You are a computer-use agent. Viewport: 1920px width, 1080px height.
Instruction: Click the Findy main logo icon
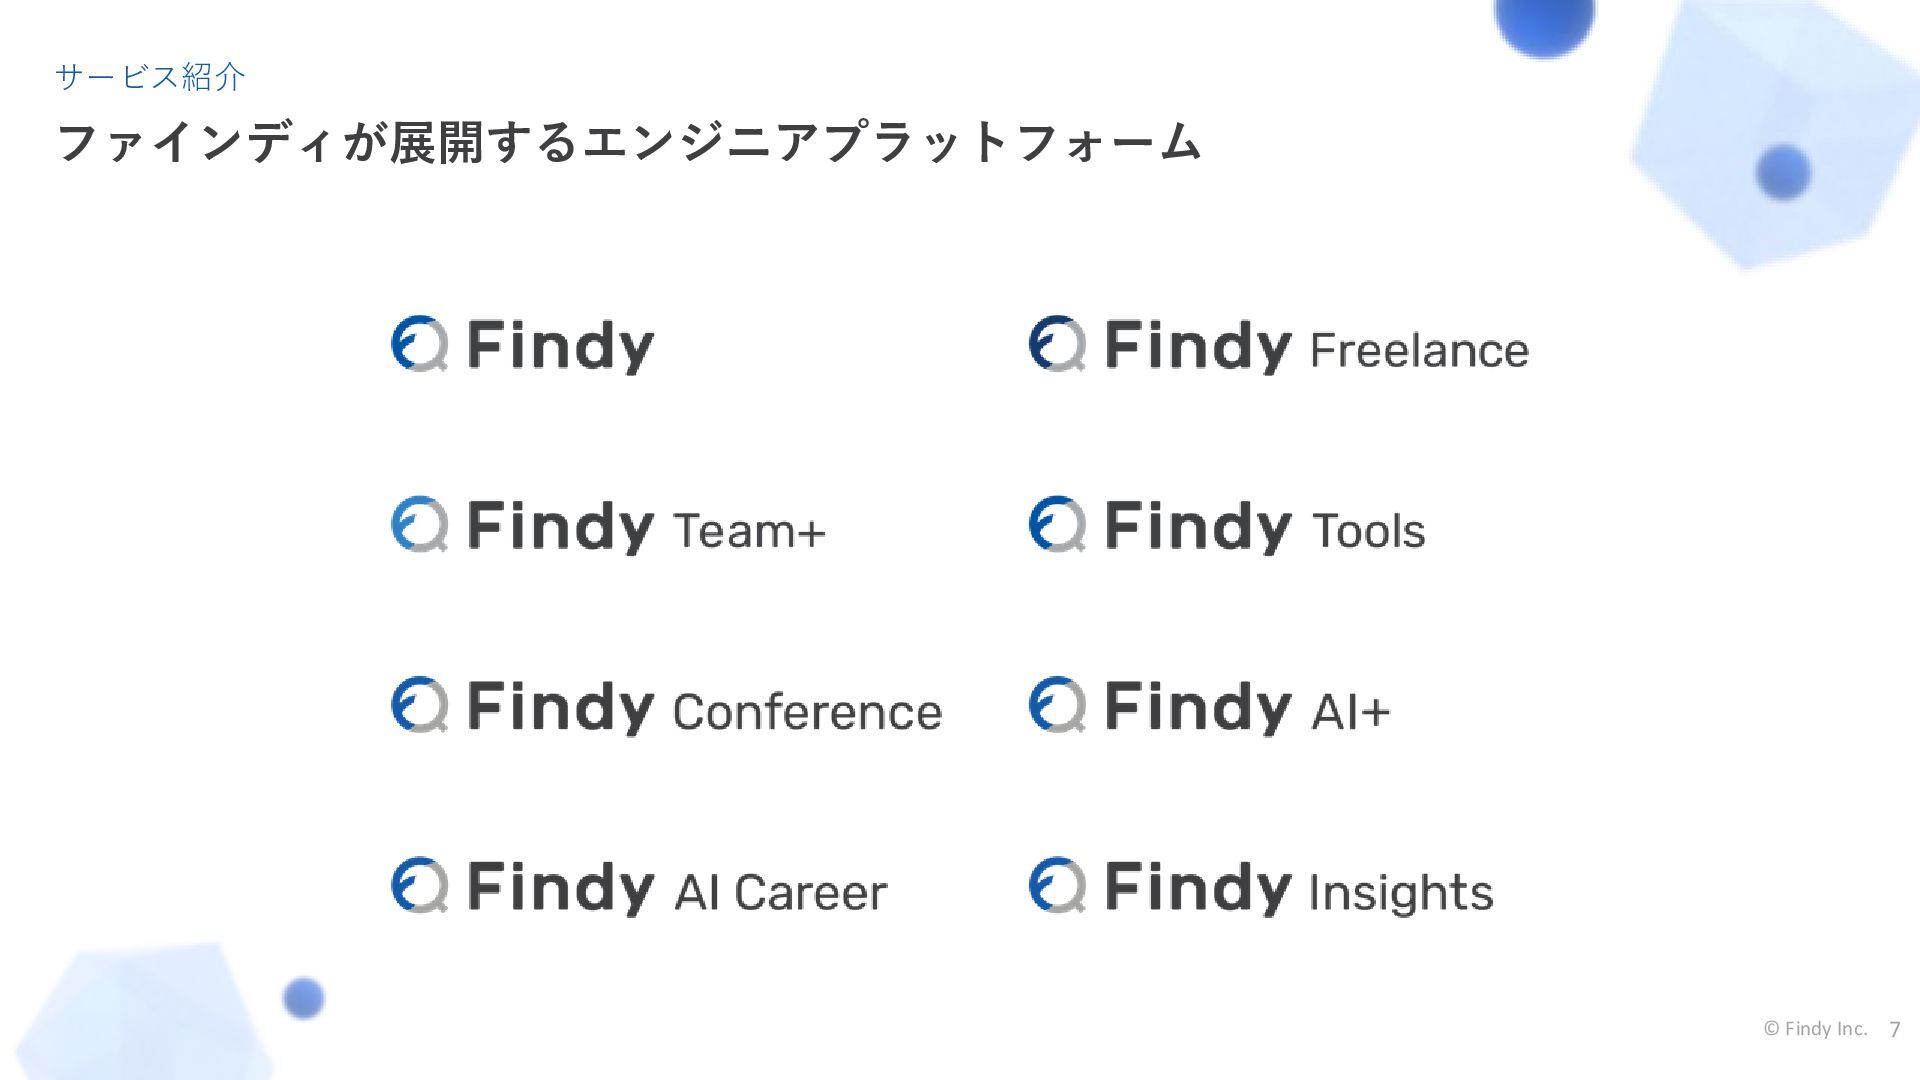pyautogui.click(x=419, y=344)
